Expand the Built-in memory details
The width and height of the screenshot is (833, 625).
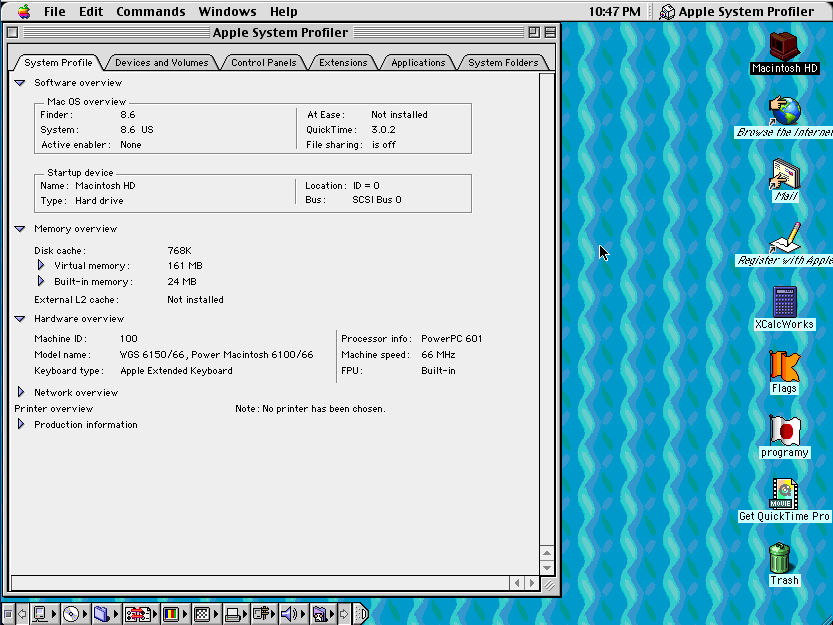point(41,281)
